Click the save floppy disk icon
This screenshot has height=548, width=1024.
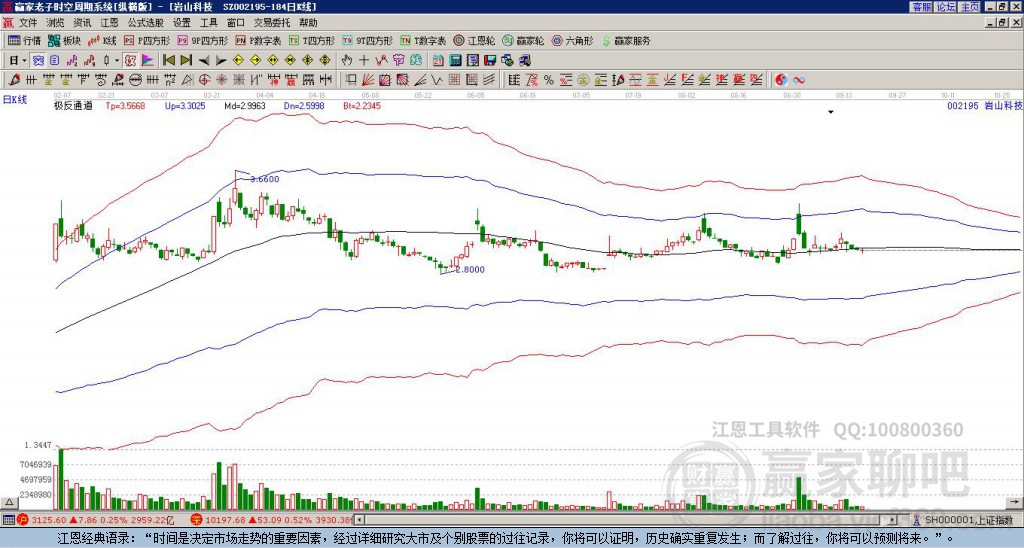[x=490, y=61]
